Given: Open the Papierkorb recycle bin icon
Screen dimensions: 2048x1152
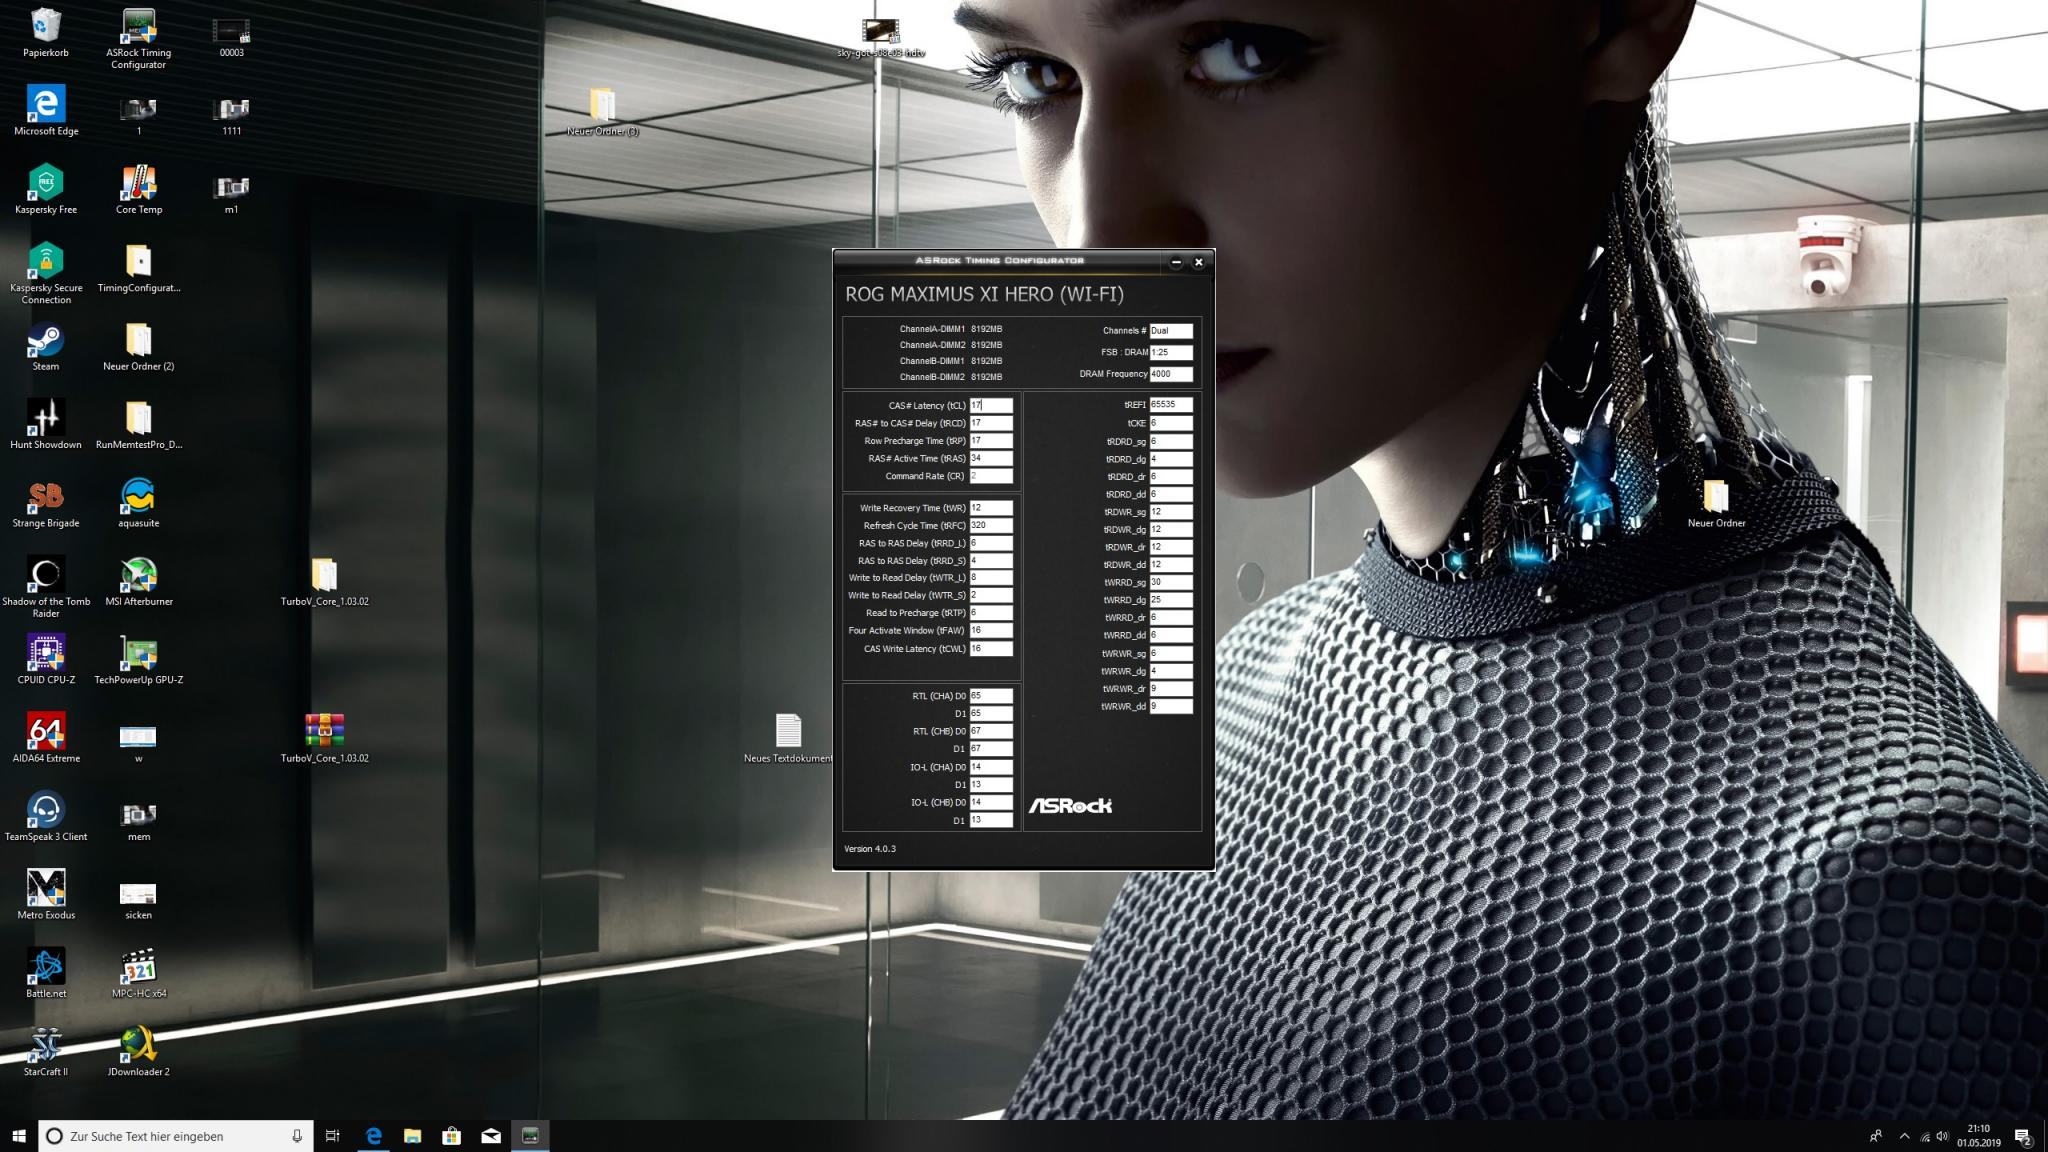Looking at the screenshot, I should pyautogui.click(x=46, y=33).
